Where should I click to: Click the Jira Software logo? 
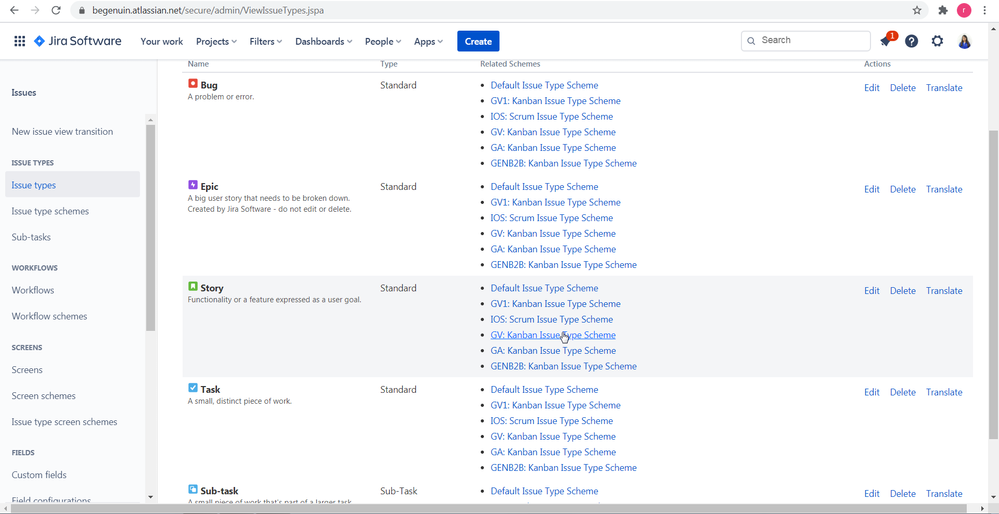pos(77,41)
